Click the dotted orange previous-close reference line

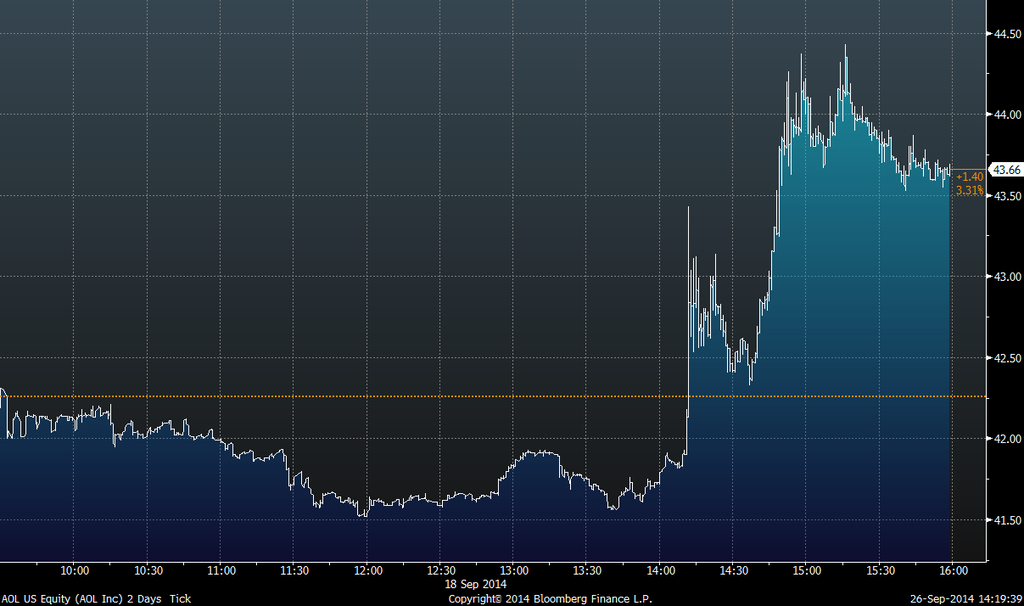493,396
